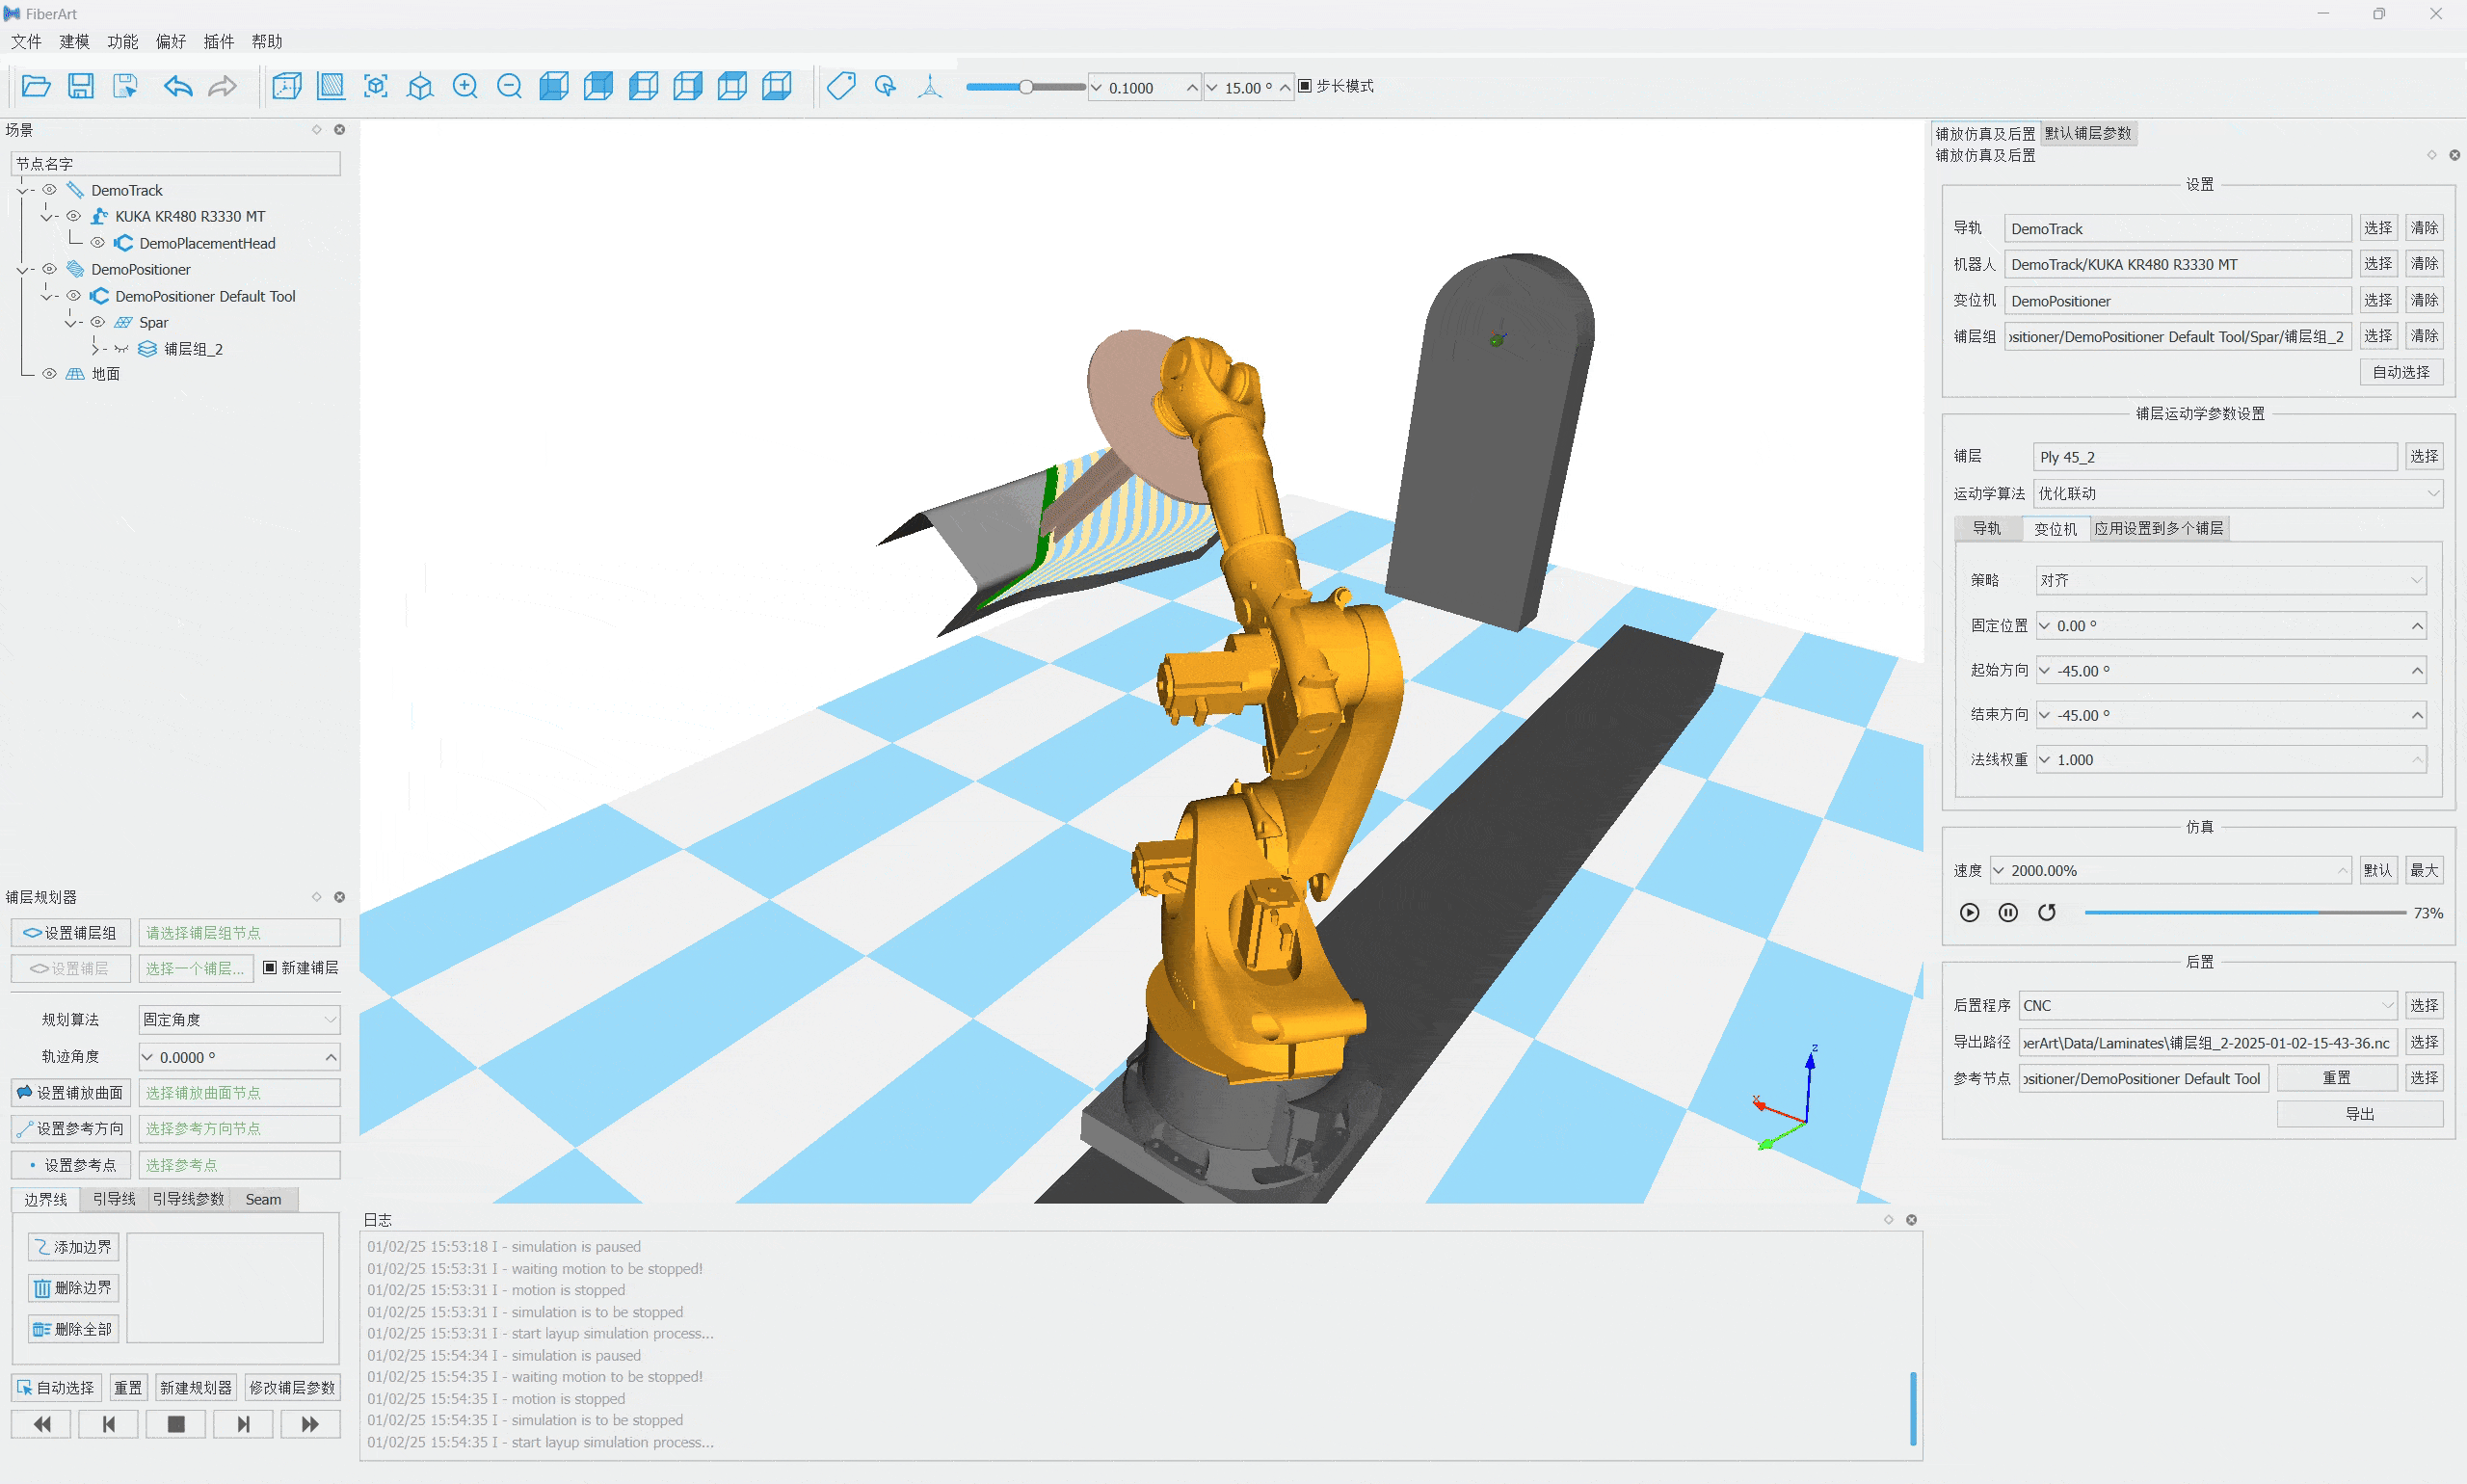Open the 建模 menu

pos(74,41)
